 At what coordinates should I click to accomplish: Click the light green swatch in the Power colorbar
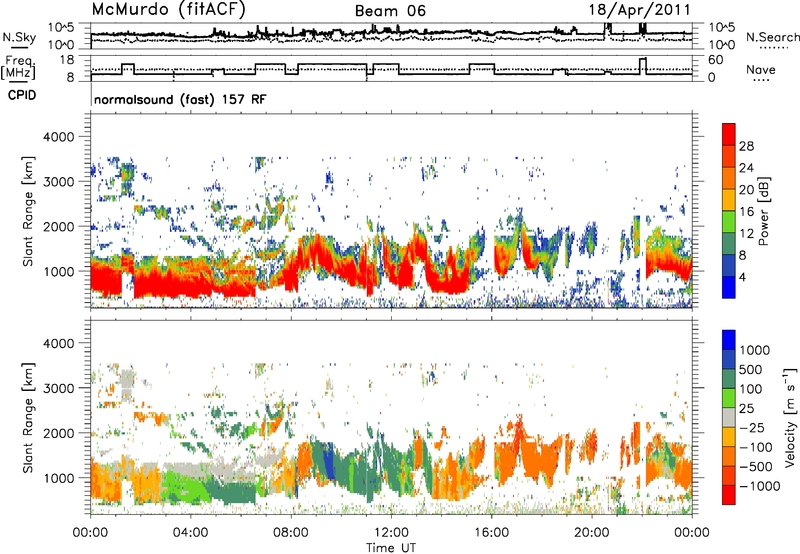pos(729,221)
